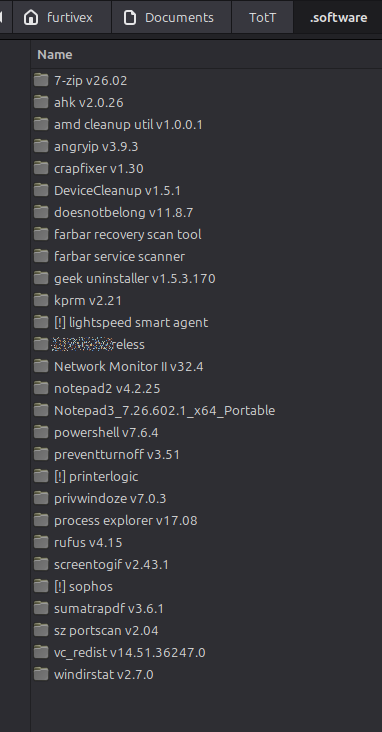382x732 pixels.
Task: Click the home icon beside furtivex
Action: point(31,18)
